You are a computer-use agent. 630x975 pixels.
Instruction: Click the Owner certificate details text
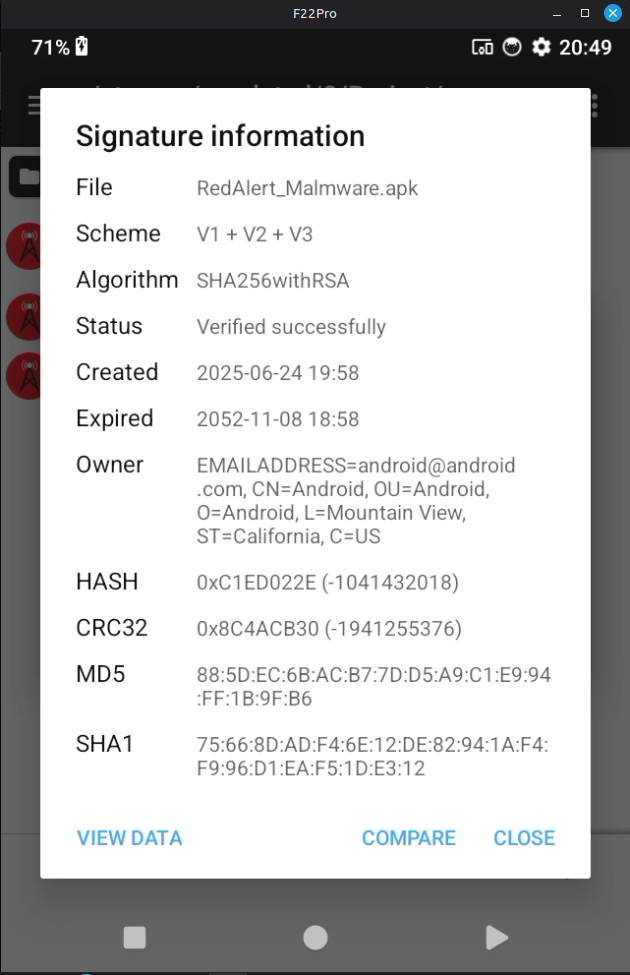coord(355,501)
